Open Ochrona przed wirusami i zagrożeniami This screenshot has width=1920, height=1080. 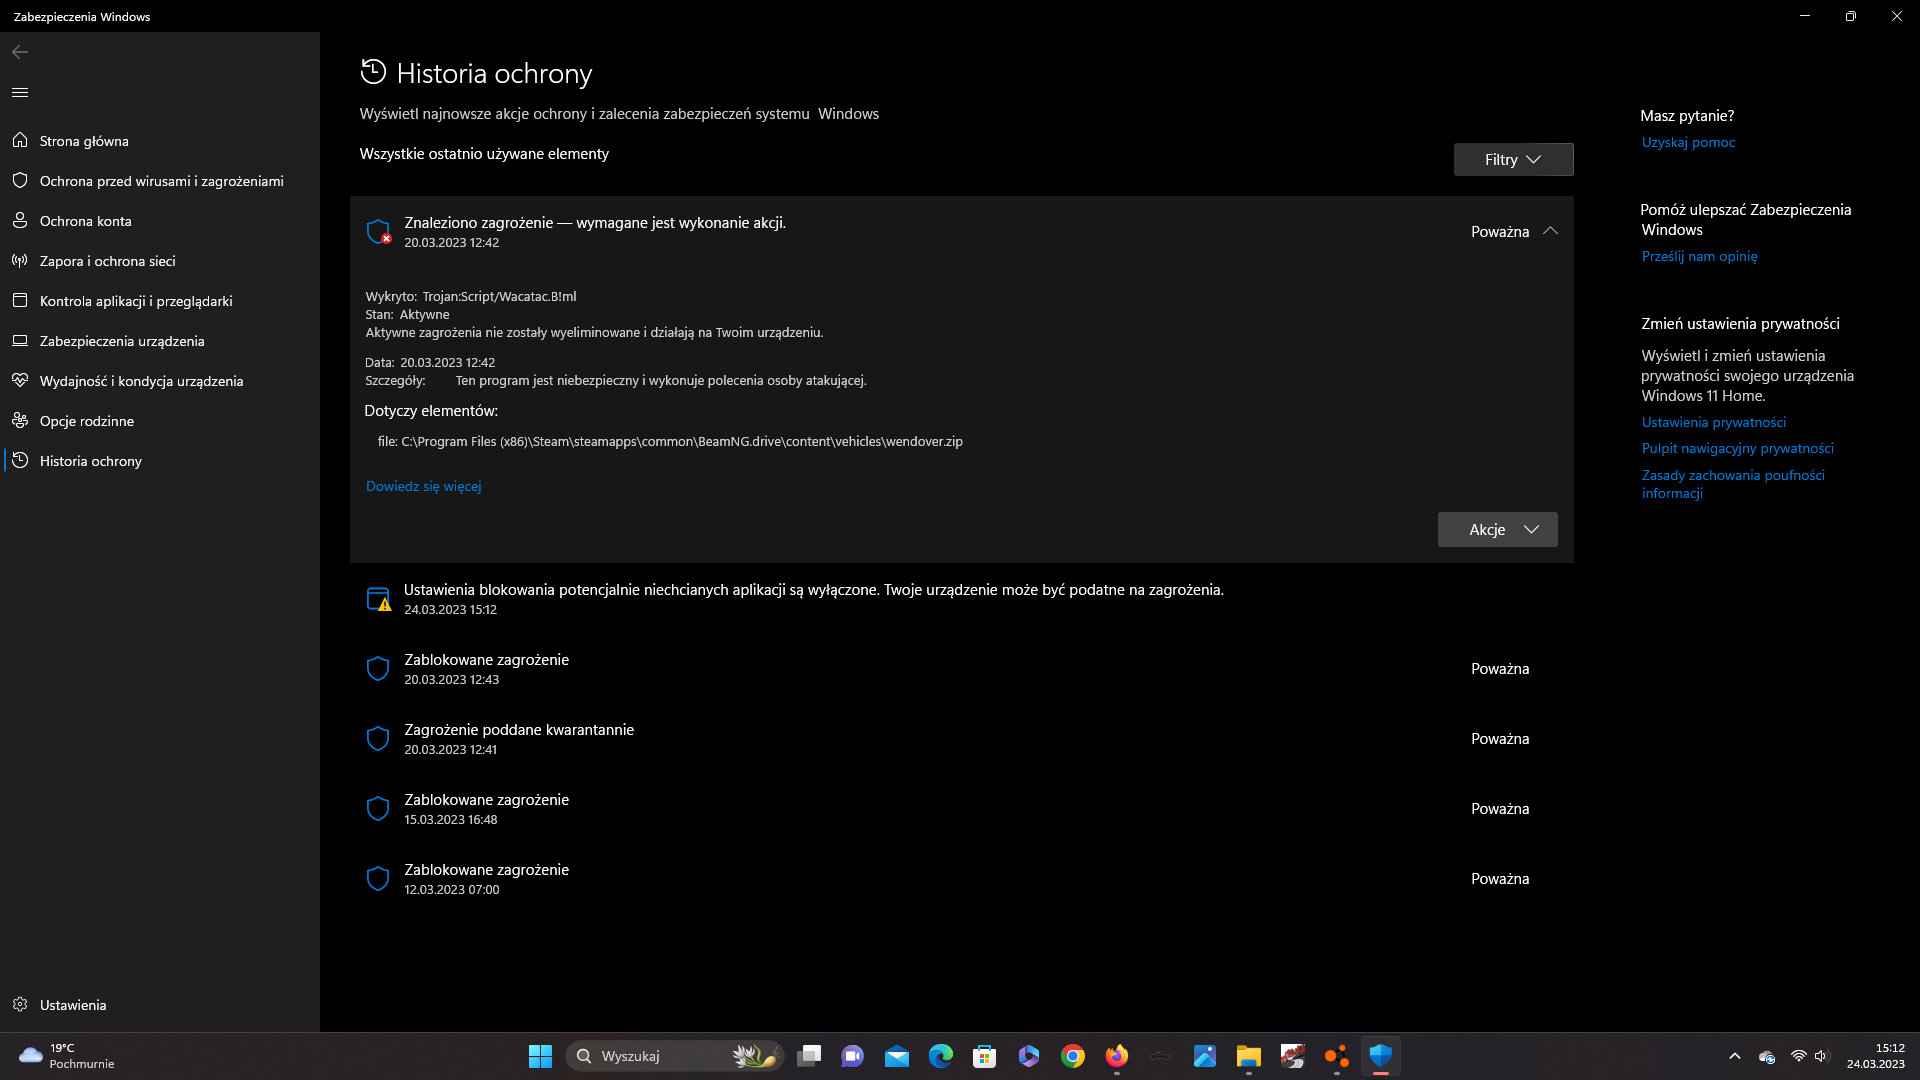(x=160, y=181)
